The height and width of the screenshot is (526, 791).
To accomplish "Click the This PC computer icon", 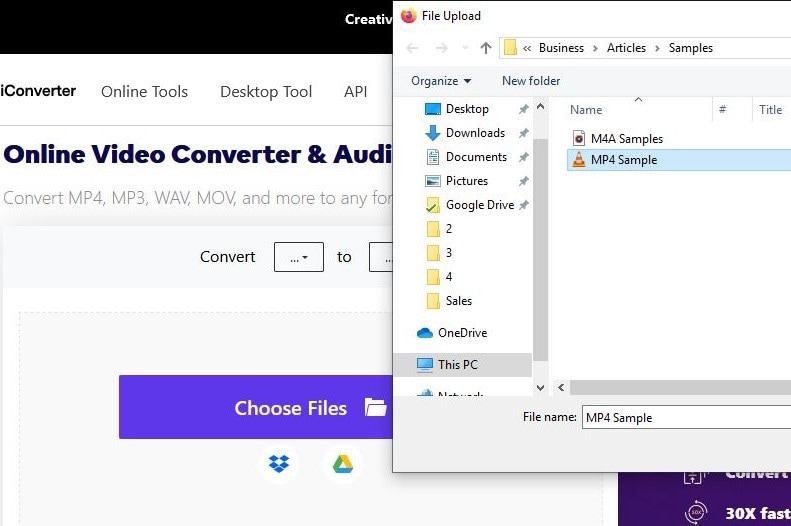I will (425, 365).
